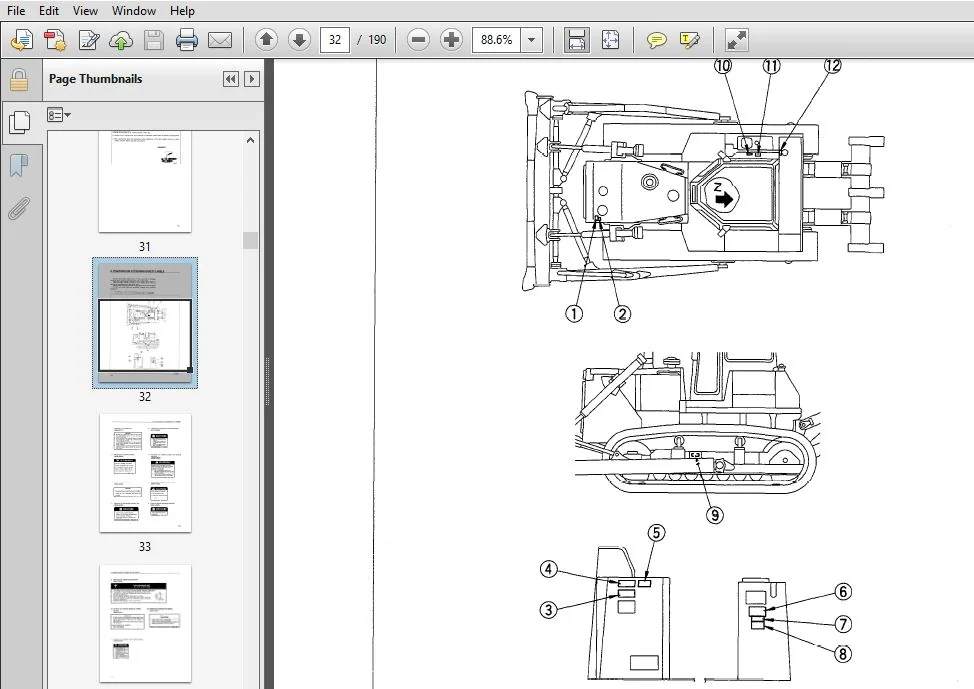The width and height of the screenshot is (974, 689).
Task: Open the thumbnail options menu dropdown
Action: 59,115
